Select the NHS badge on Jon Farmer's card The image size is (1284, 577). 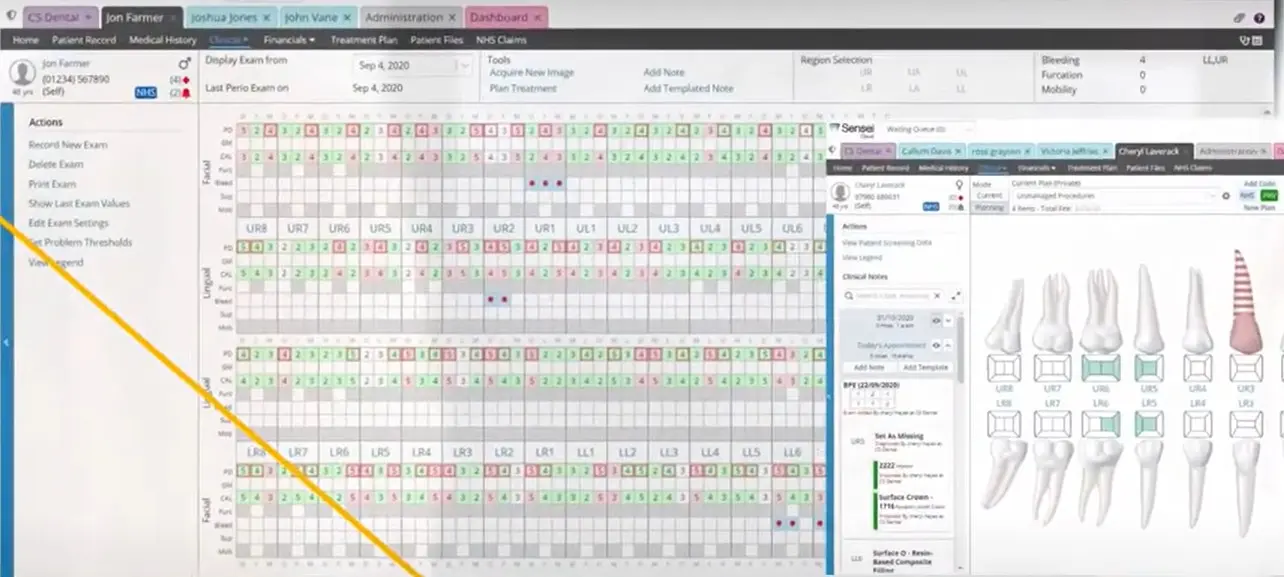pos(144,92)
